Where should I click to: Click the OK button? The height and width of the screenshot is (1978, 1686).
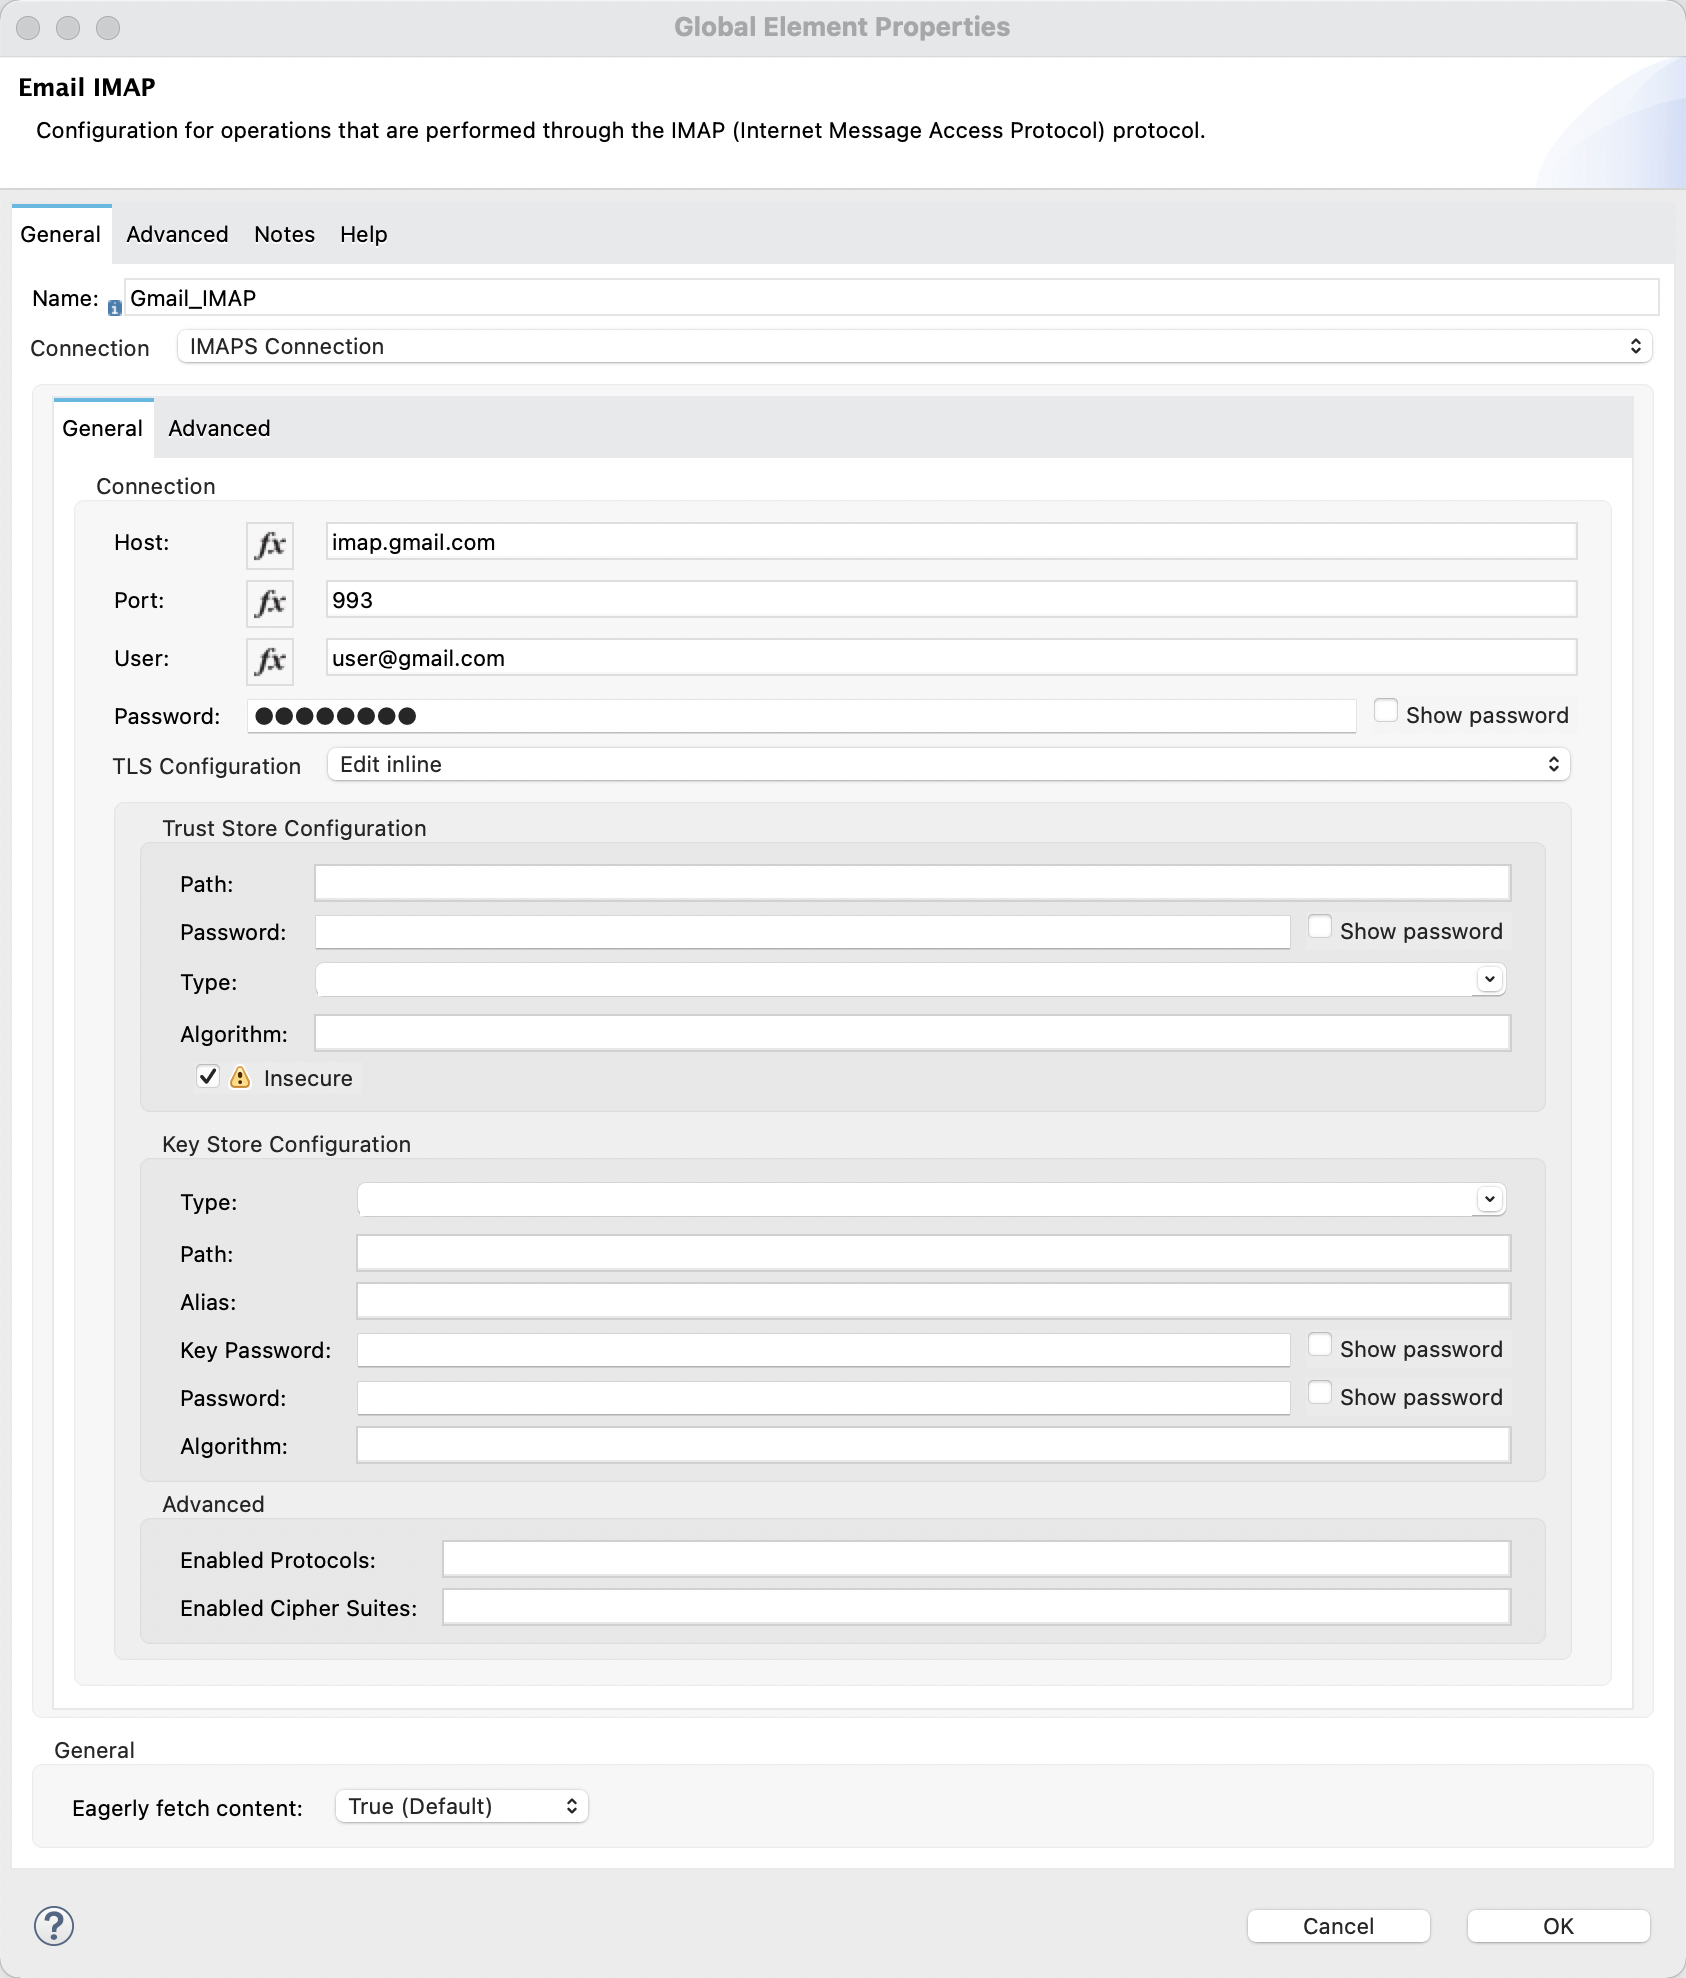[1557, 1926]
